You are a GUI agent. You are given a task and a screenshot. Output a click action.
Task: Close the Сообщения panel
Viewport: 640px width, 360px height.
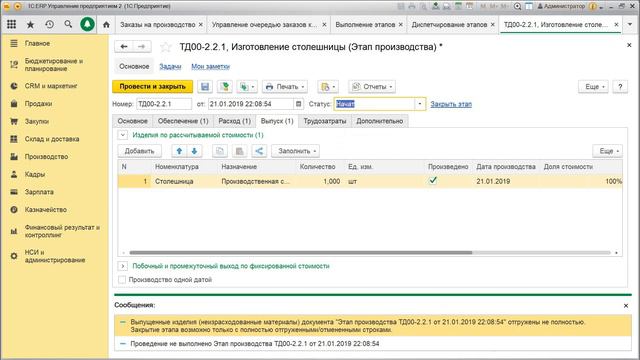click(626, 305)
